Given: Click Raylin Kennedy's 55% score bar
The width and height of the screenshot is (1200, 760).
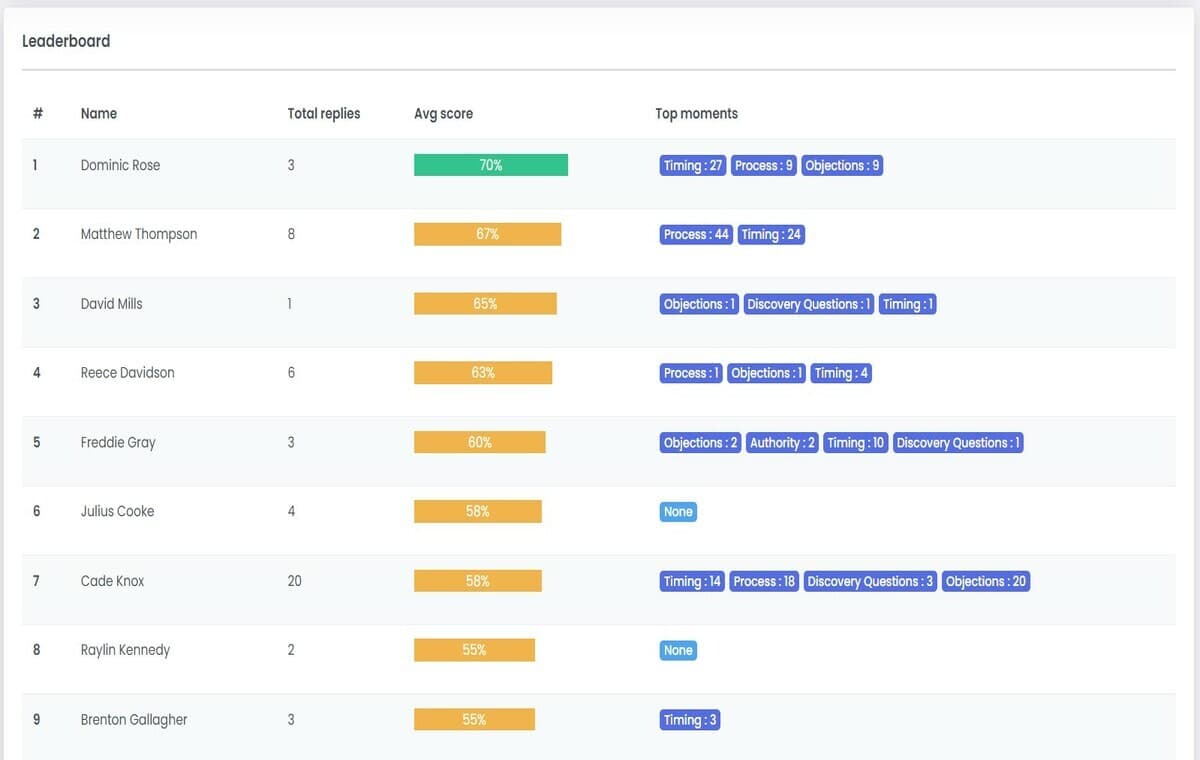Looking at the screenshot, I should point(474,650).
